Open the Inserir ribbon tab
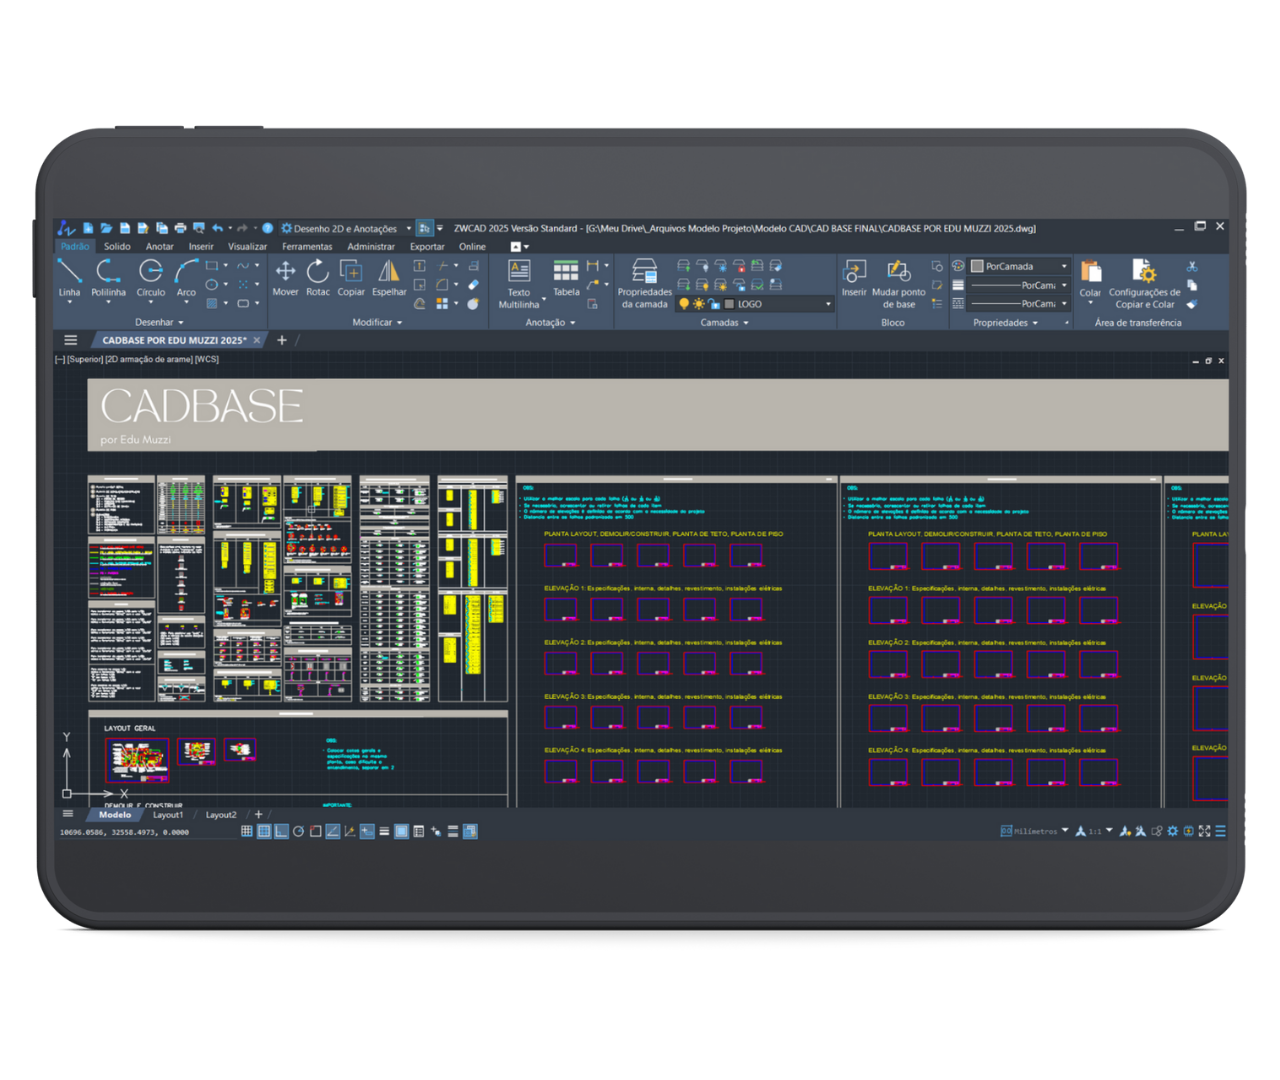 pos(201,246)
